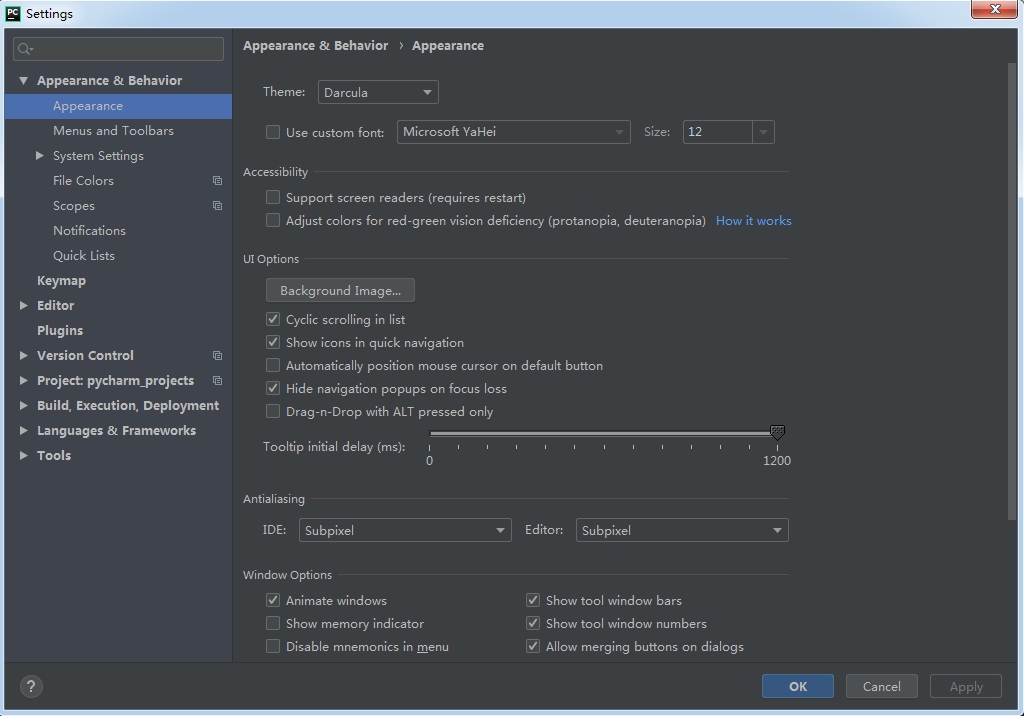
Task: Click the project-level icon beside Version Control
Action: [217, 355]
